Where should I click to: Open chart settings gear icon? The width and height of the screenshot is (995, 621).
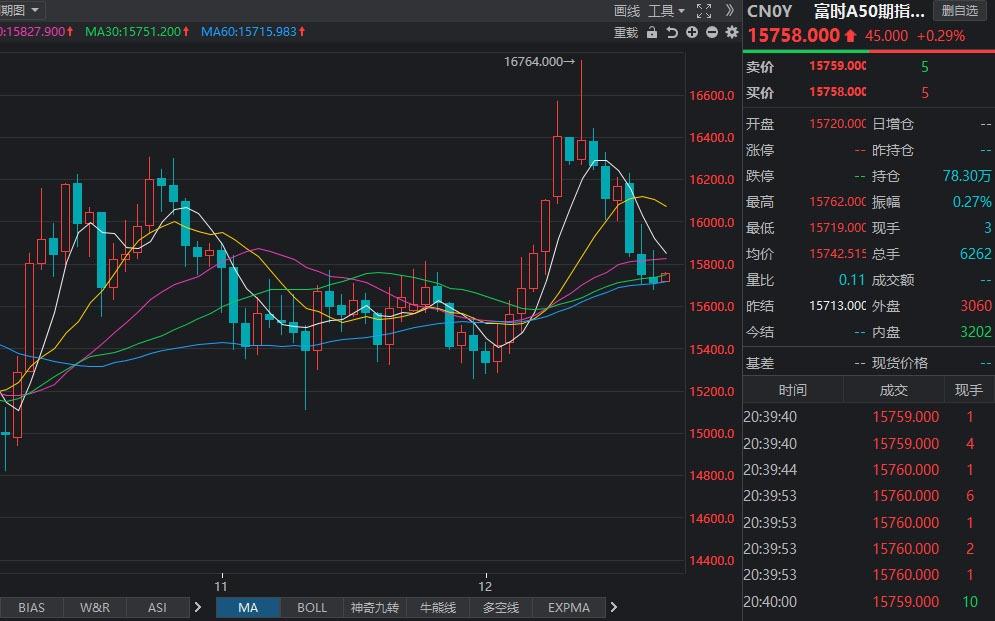(x=732, y=32)
